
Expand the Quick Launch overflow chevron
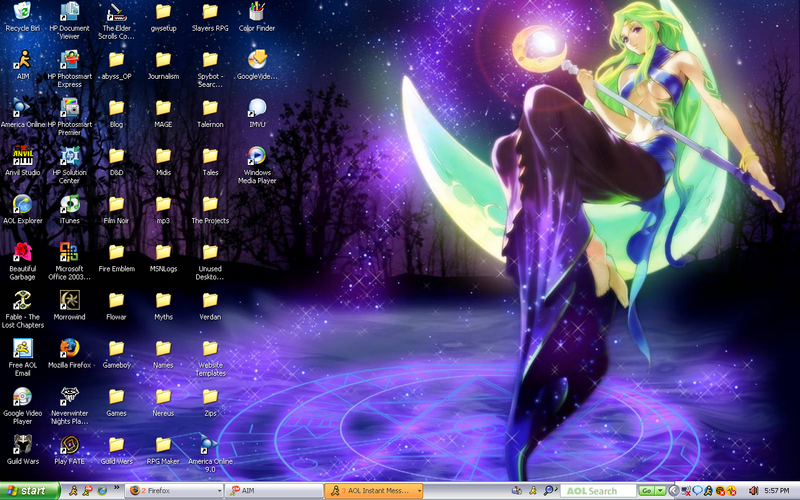point(116,488)
